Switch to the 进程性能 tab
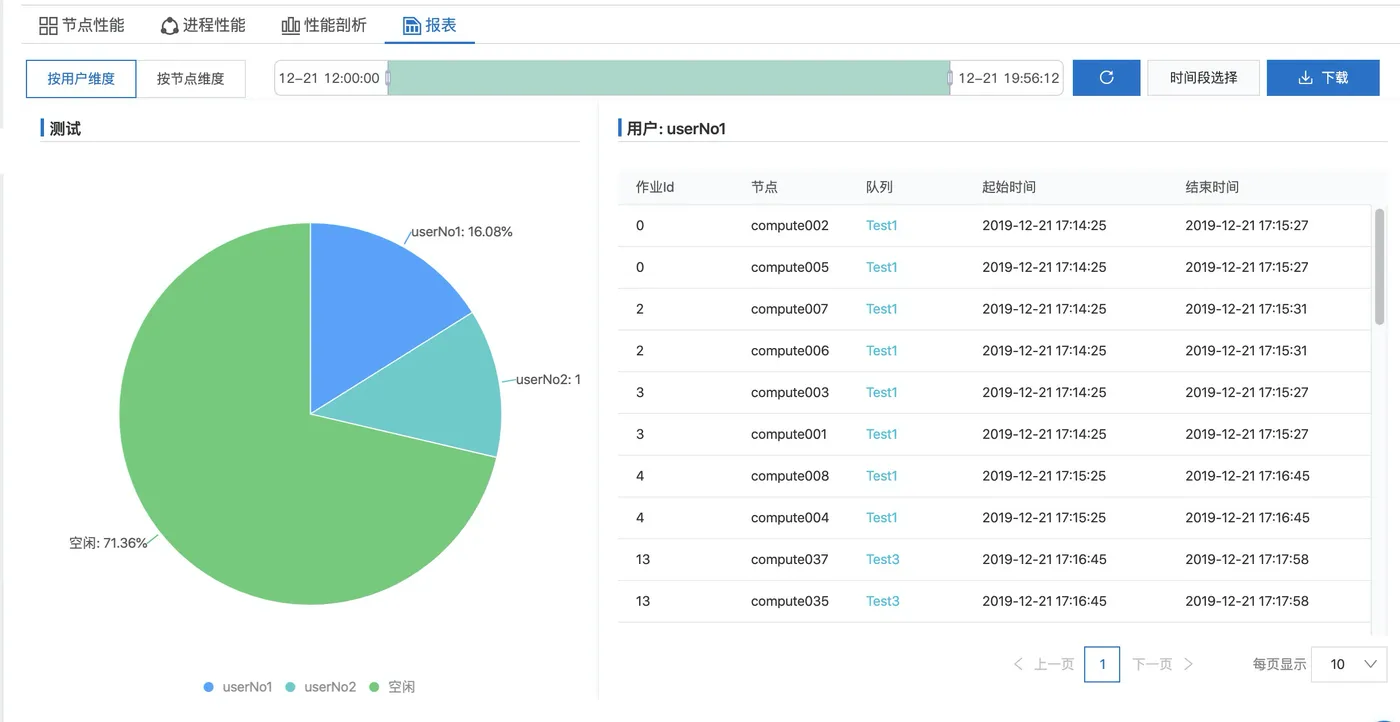Image resolution: width=1400 pixels, height=722 pixels. [x=203, y=25]
